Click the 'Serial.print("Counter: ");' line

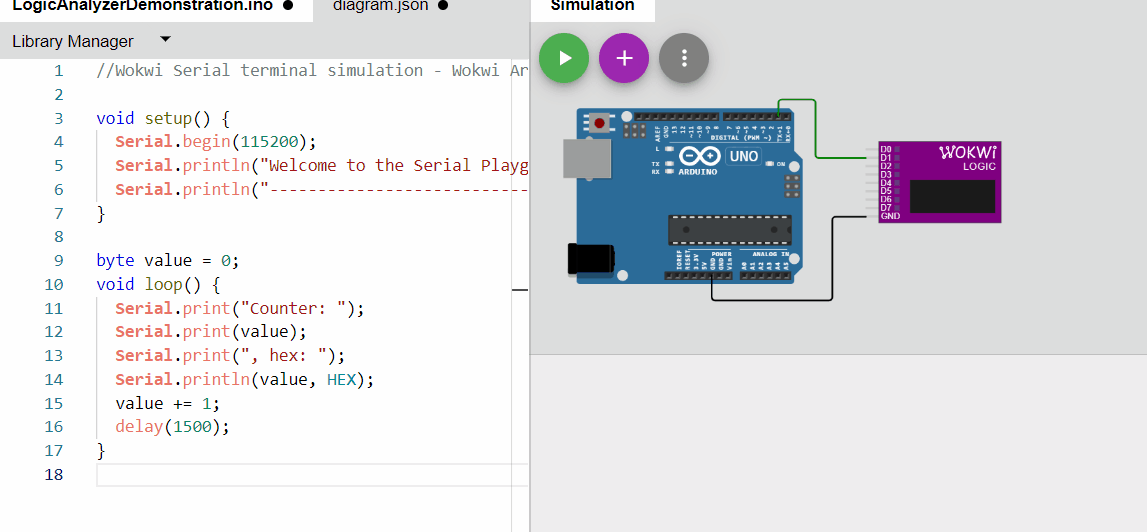click(239, 308)
